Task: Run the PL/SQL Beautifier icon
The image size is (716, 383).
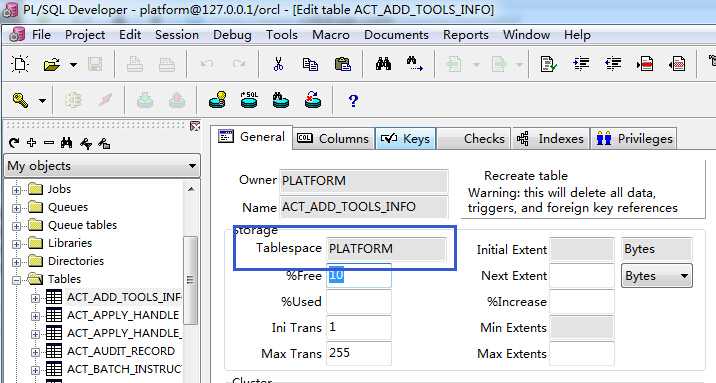Action: tap(548, 64)
